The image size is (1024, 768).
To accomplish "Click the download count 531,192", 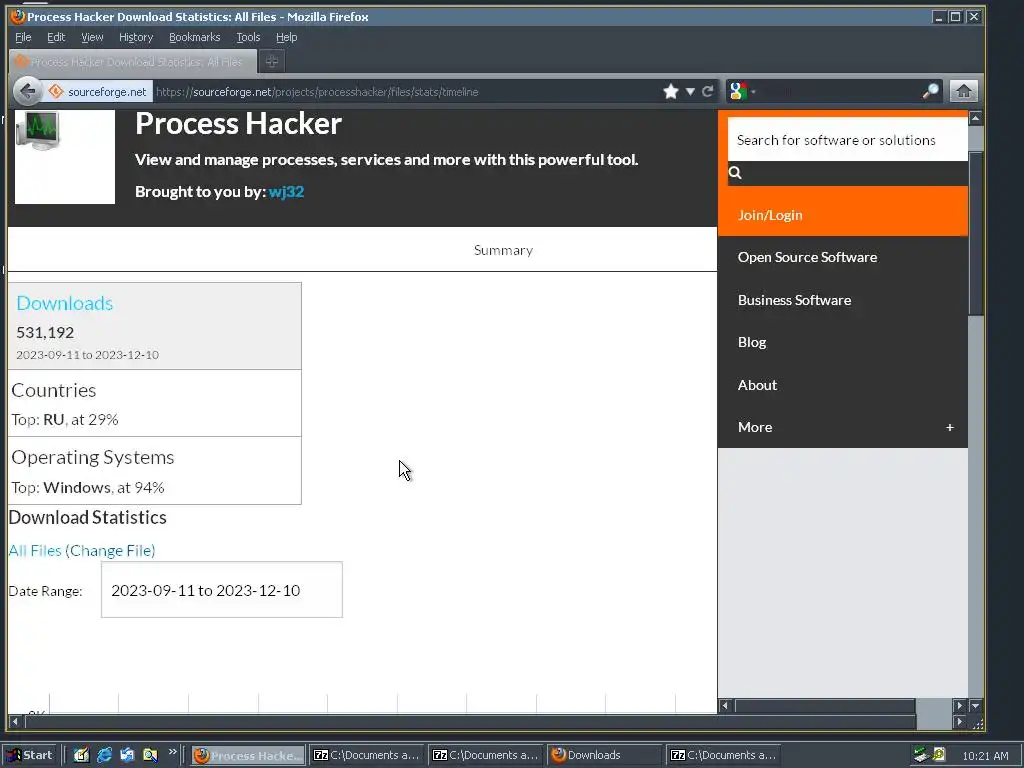I will click(45, 332).
